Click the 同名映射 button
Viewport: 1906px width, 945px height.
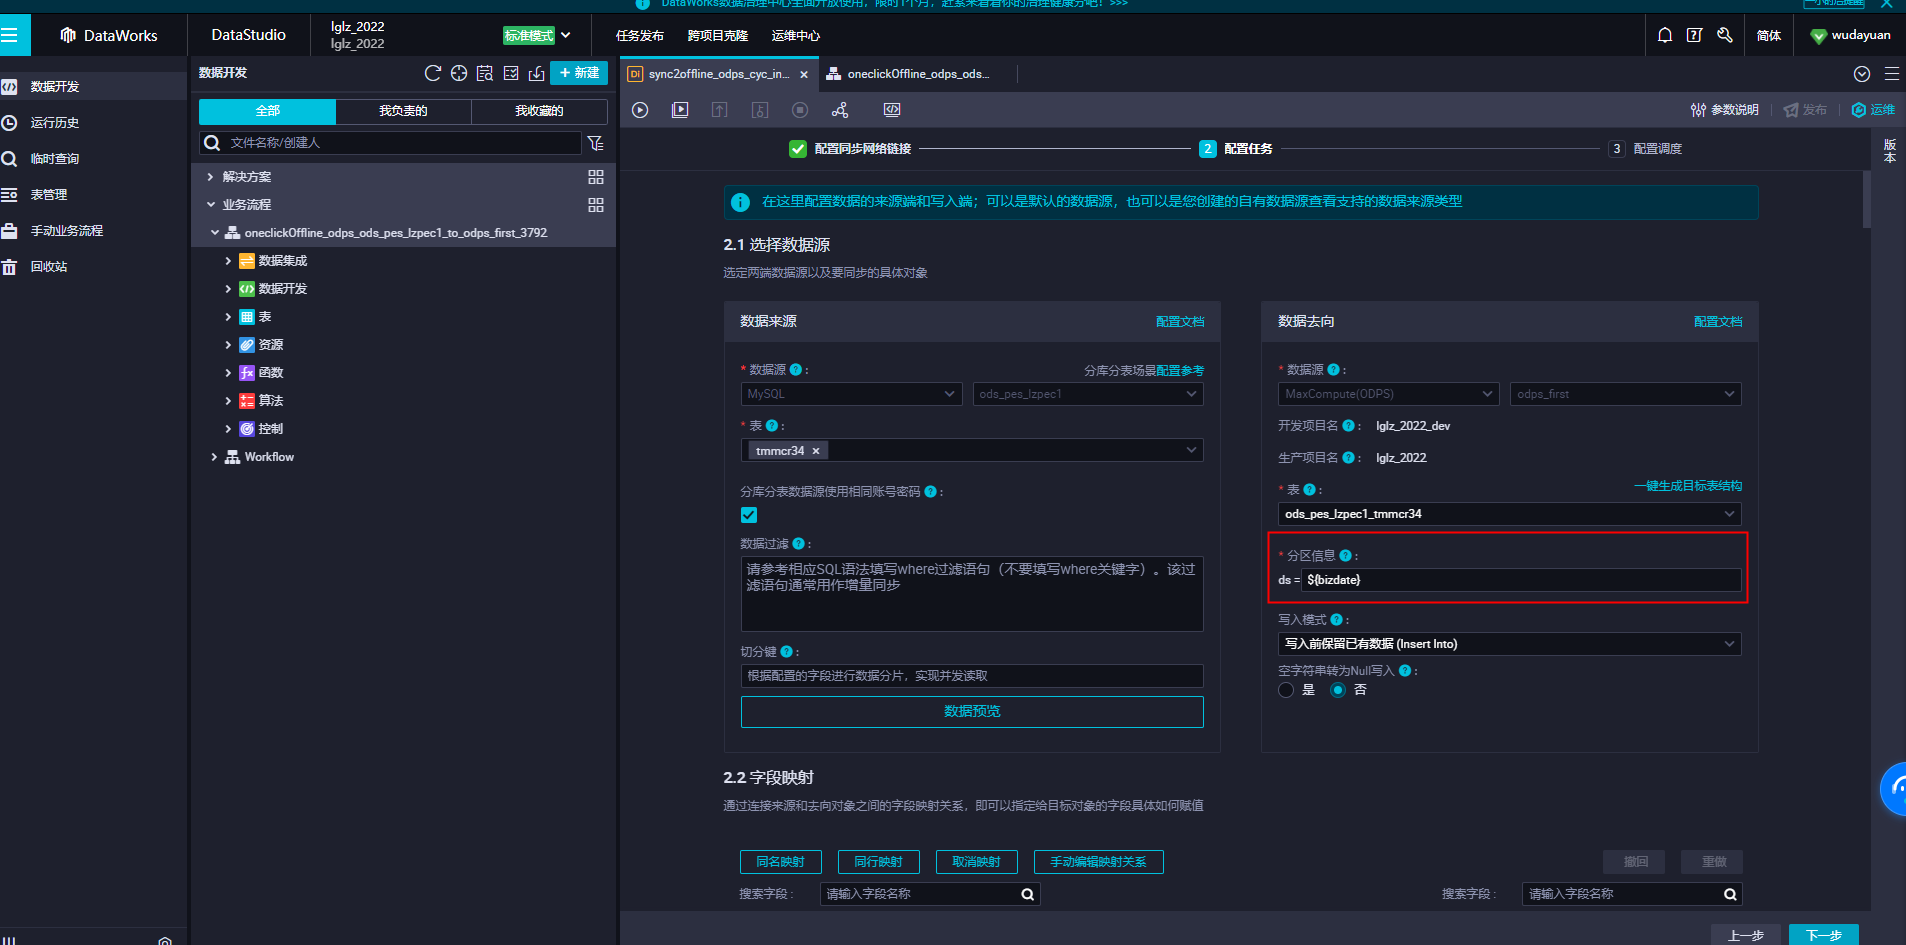click(781, 862)
